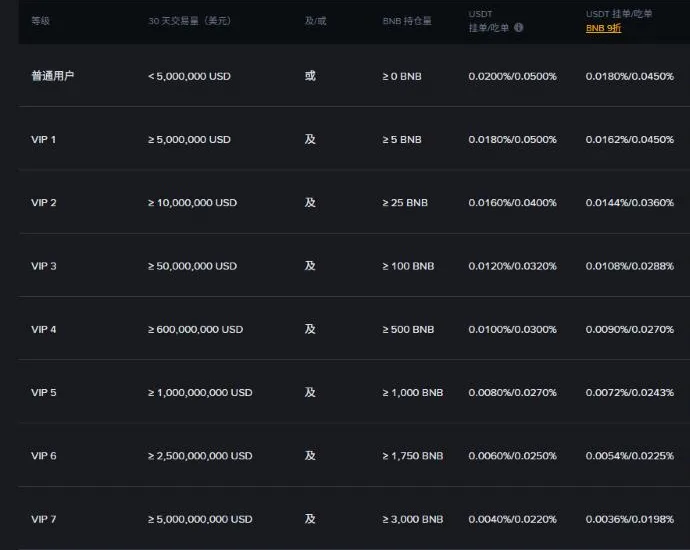Click the 0.0040%/0.0220% fee cell
Viewport: 690px width, 550px height.
pyautogui.click(x=513, y=519)
